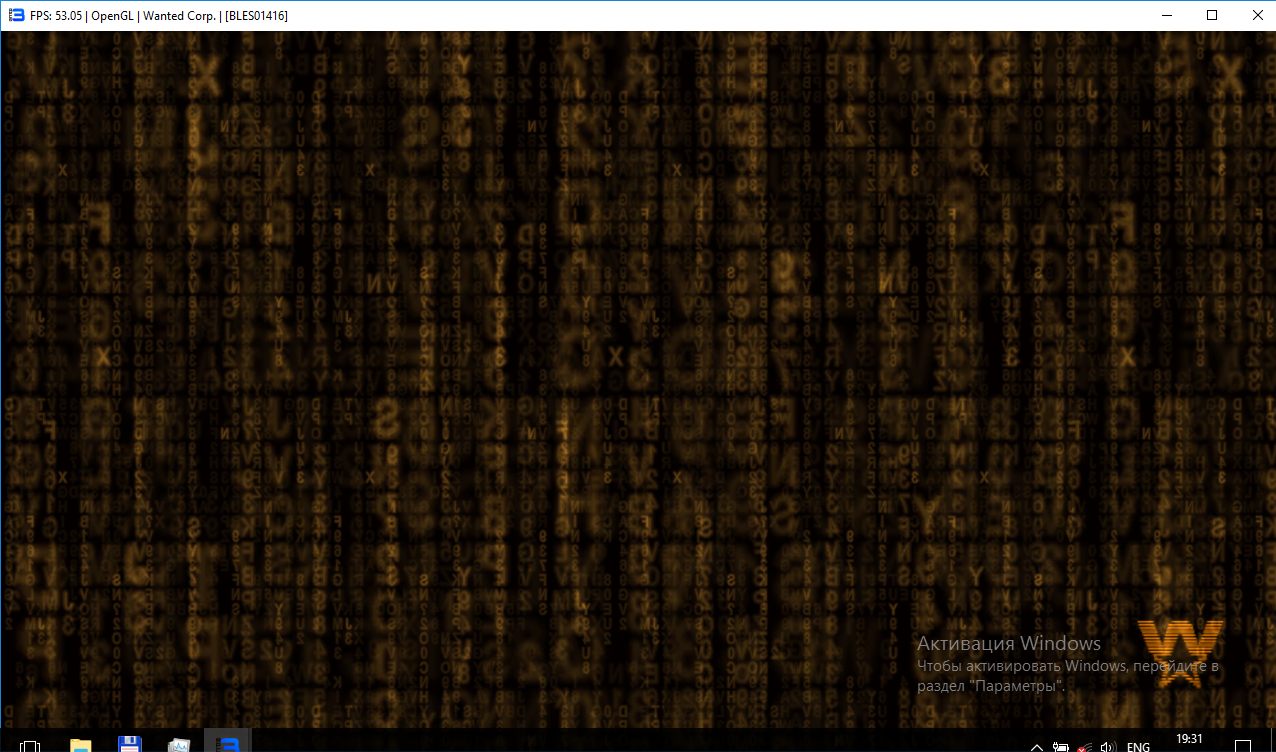The width and height of the screenshot is (1276, 752).
Task: Open the battery status tray icon
Action: (1061, 746)
